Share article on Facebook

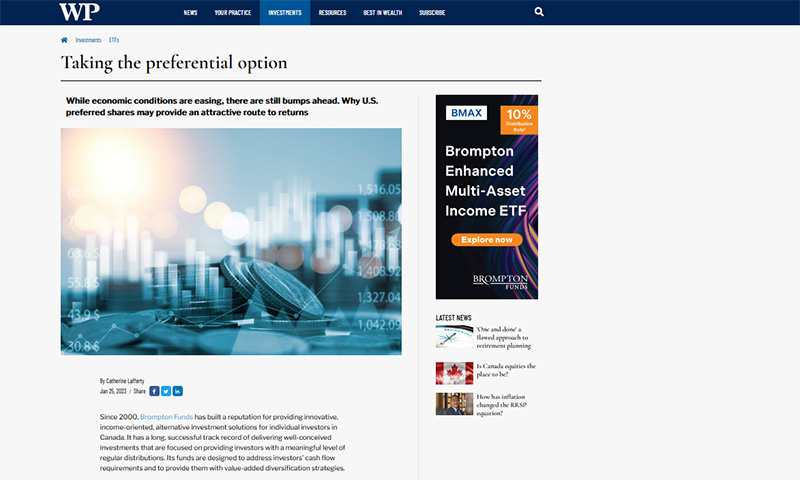pyautogui.click(x=154, y=391)
